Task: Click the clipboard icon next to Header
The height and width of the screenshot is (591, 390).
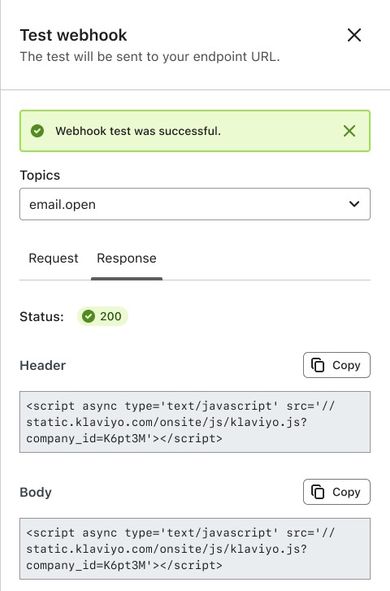Action: click(318, 365)
